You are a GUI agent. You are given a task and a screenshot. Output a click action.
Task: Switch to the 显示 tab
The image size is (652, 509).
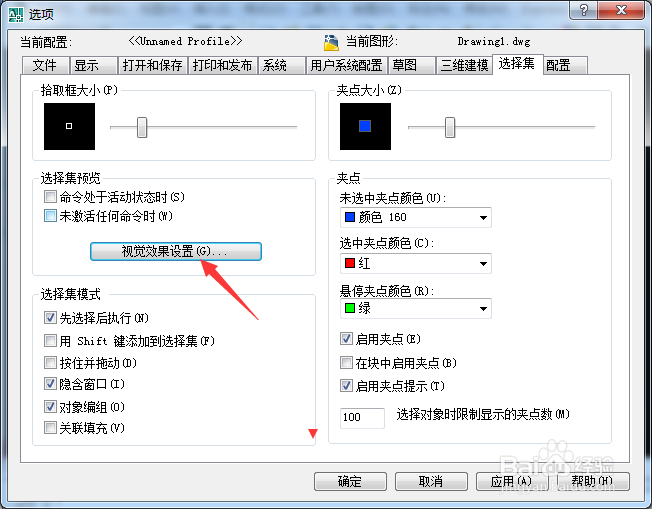(94, 65)
